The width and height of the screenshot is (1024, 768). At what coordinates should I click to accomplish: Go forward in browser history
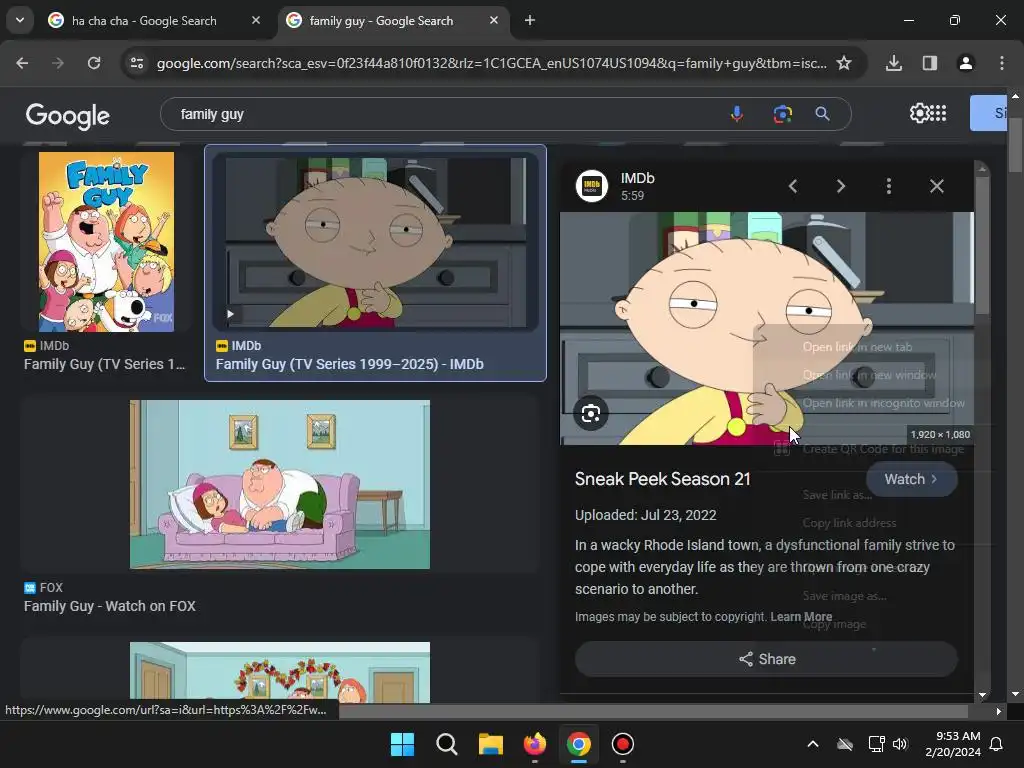pos(58,63)
